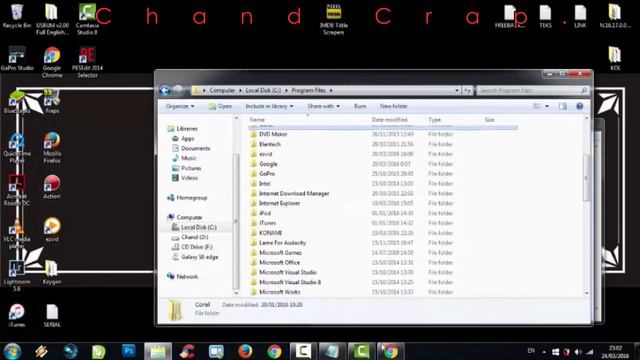Show the preview pane icon
The width and height of the screenshot is (640, 360).
coord(562,106)
